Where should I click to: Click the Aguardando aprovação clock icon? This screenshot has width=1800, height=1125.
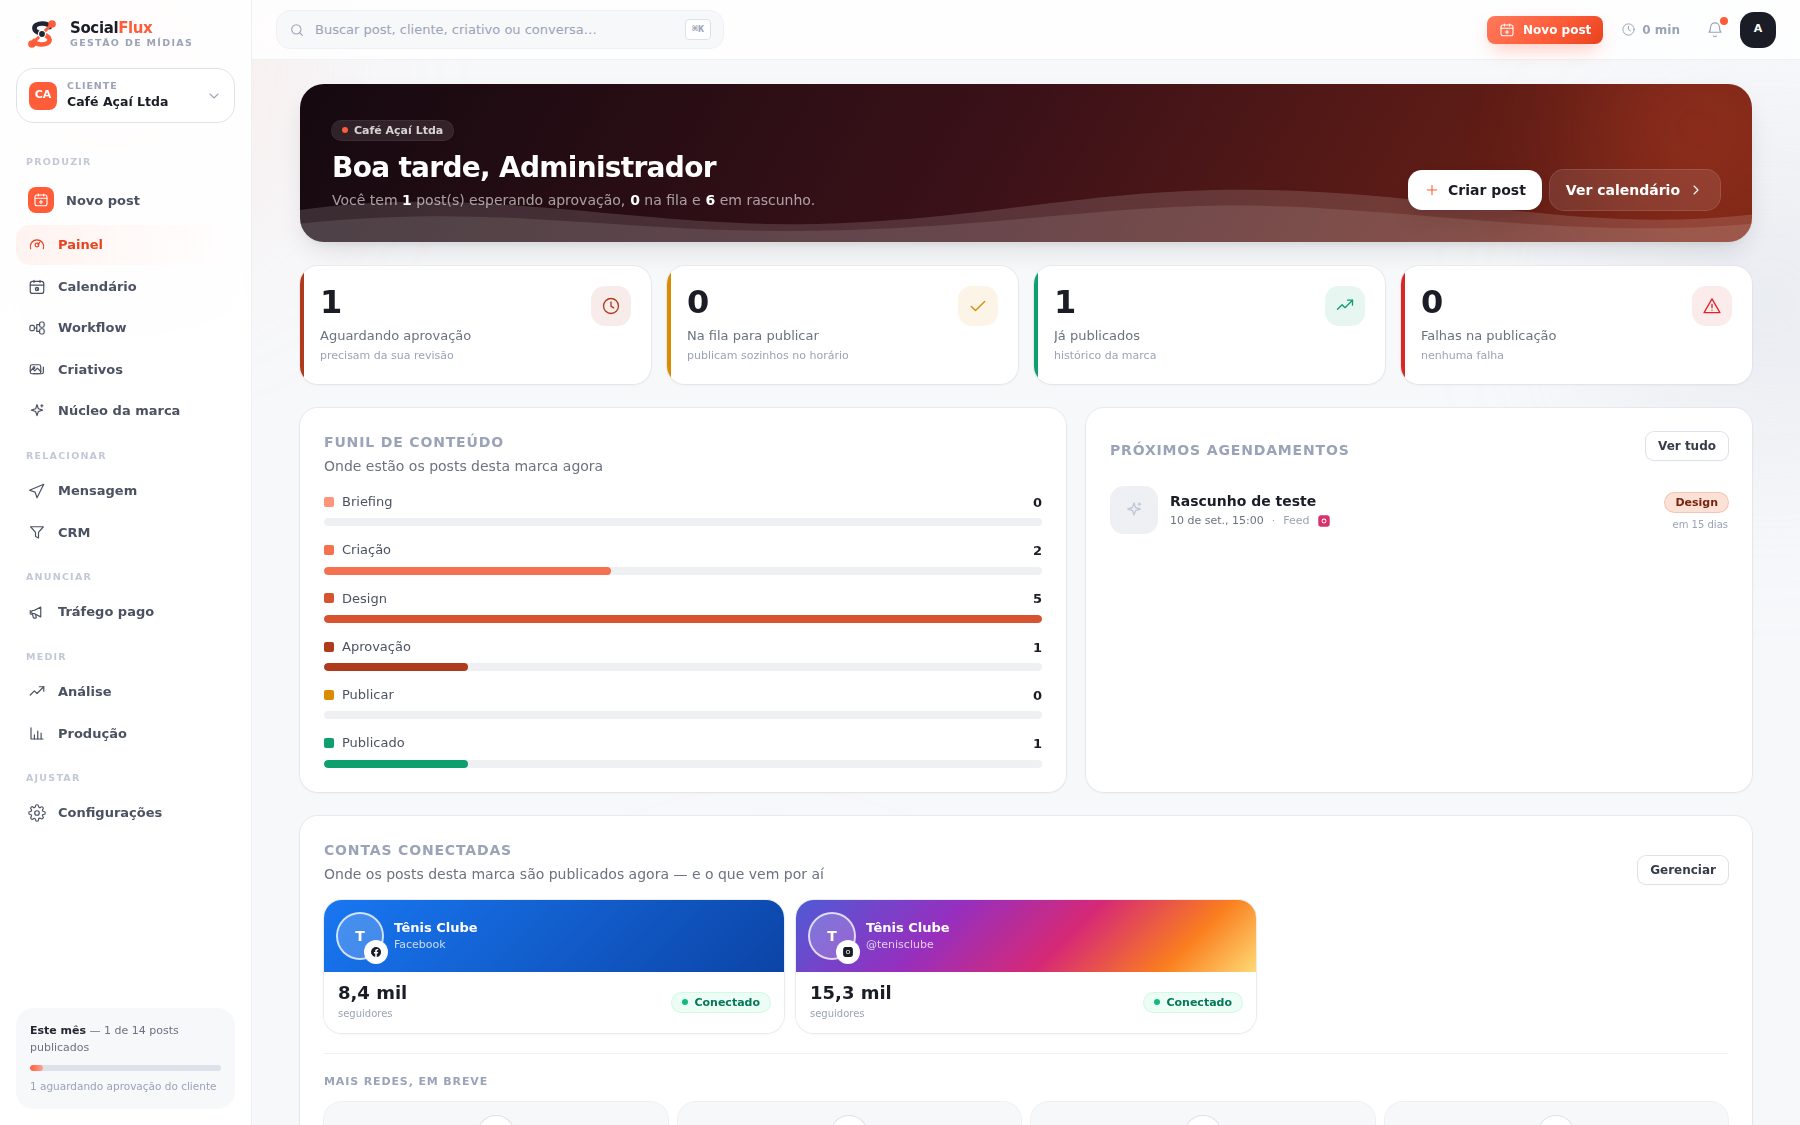click(611, 306)
